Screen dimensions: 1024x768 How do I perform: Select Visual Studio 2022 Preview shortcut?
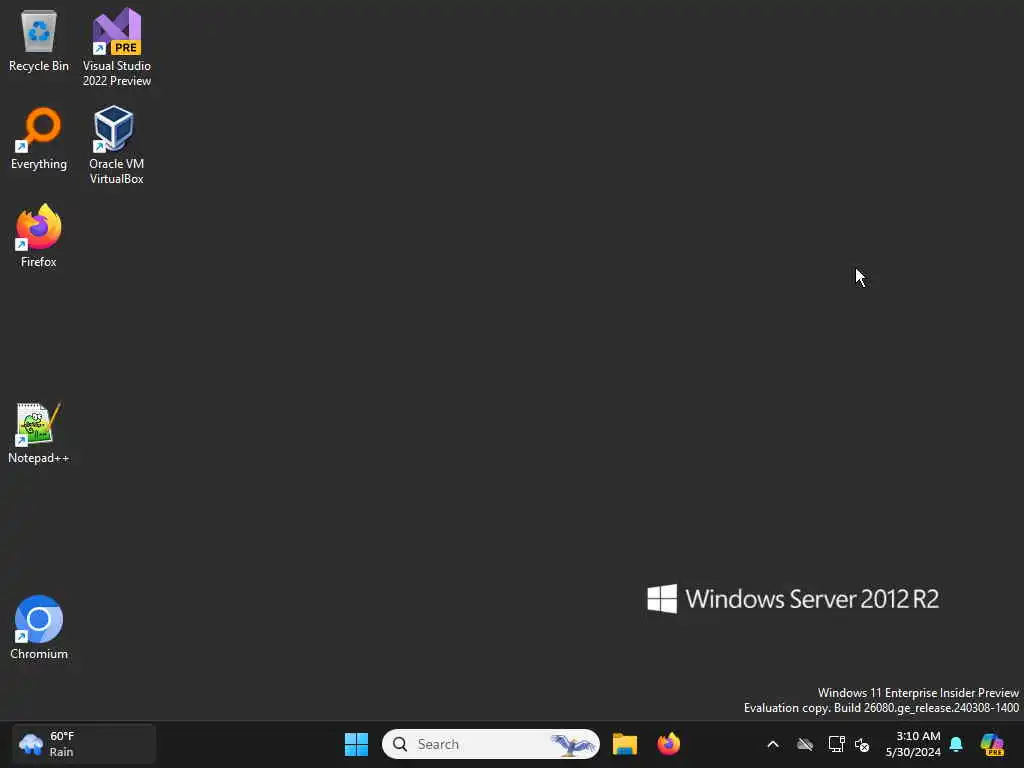pyautogui.click(x=117, y=47)
